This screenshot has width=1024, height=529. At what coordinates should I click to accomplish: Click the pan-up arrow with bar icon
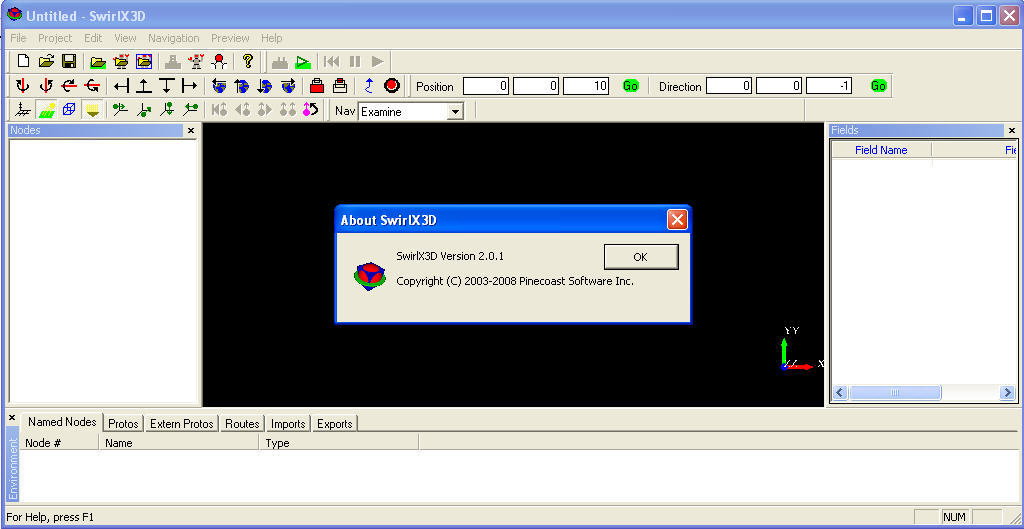[144, 86]
